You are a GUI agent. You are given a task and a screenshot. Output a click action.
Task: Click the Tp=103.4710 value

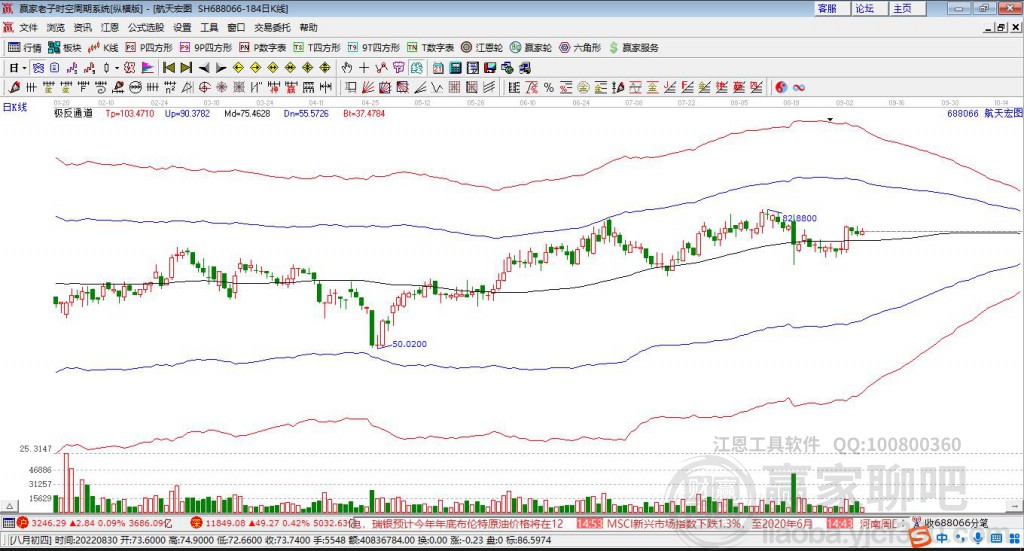(x=130, y=113)
